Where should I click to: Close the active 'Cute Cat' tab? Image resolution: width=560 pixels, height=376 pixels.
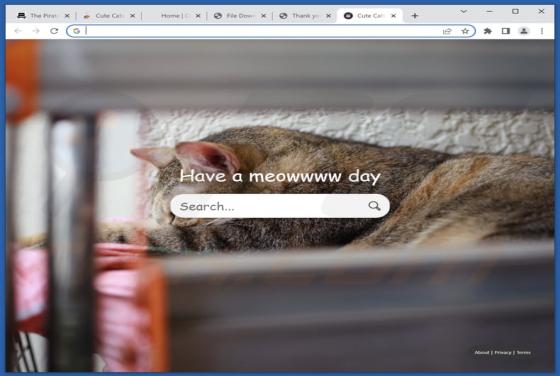point(393,16)
